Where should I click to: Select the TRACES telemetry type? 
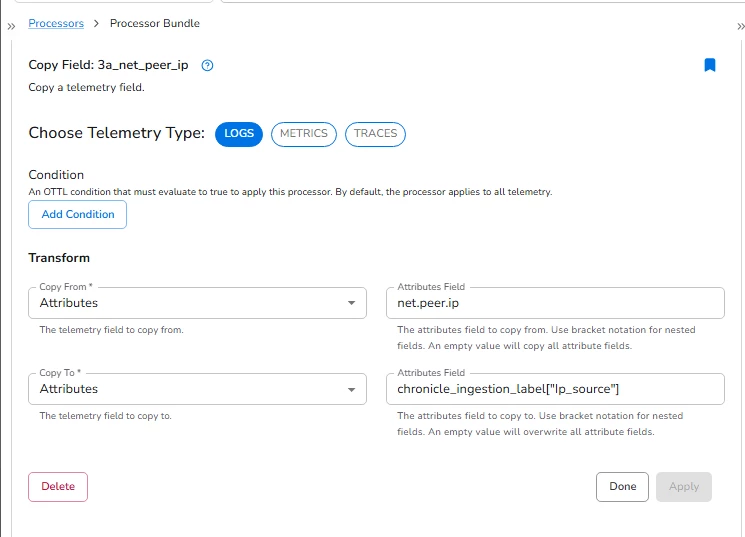[375, 134]
